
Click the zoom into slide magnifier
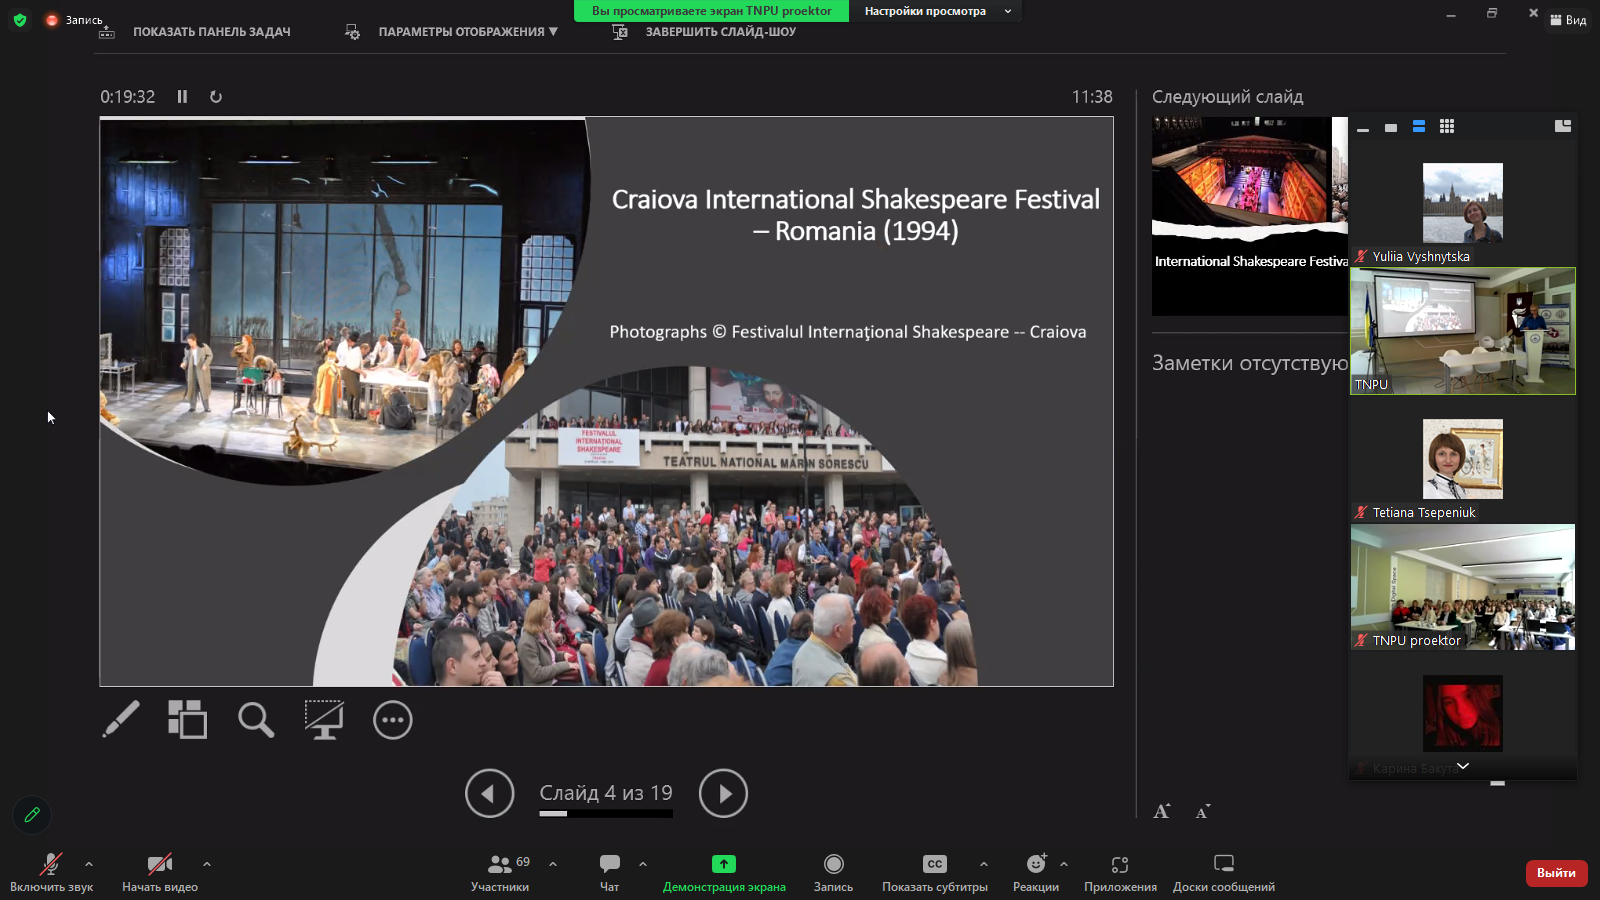coord(255,719)
